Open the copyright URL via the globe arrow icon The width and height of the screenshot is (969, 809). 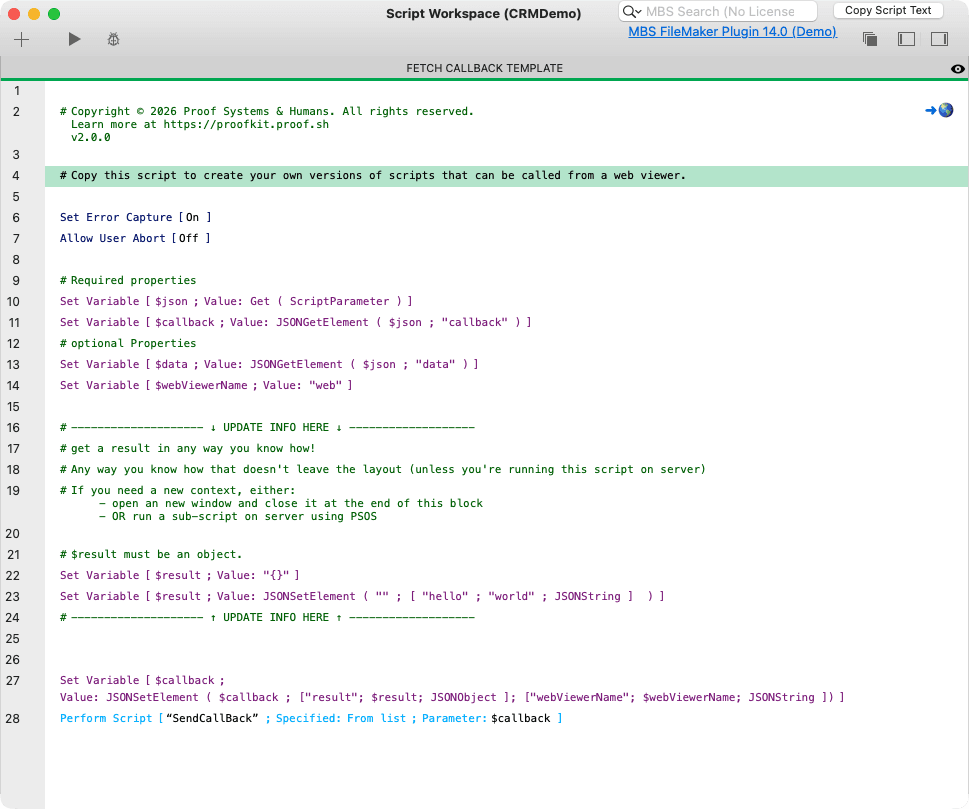[x=939, y=110]
